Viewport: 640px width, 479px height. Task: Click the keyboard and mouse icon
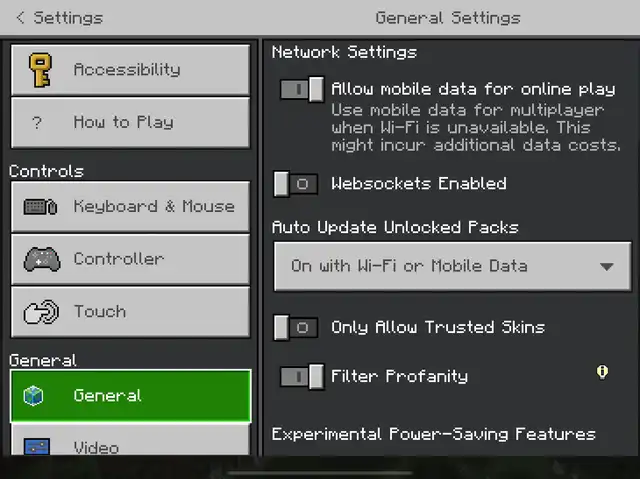pos(40,206)
